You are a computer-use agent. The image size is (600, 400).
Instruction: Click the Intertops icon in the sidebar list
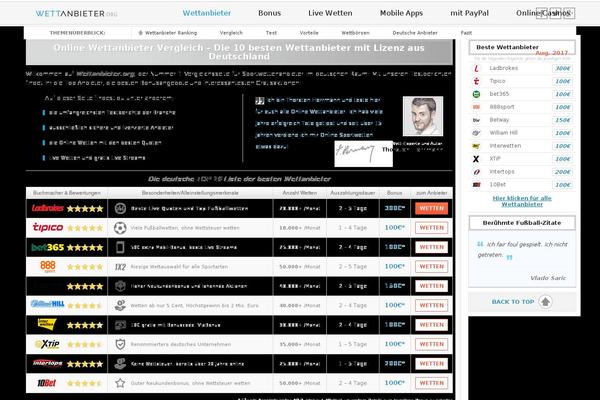476,172
